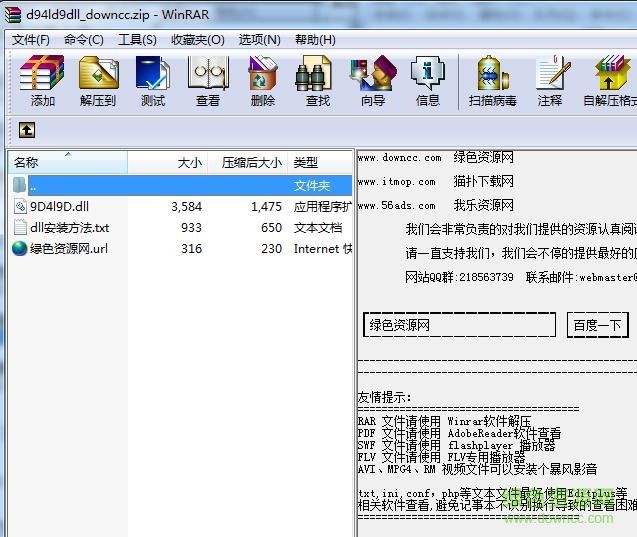Click the 1,475 packed size value
The height and width of the screenshot is (537, 637).
coord(266,206)
